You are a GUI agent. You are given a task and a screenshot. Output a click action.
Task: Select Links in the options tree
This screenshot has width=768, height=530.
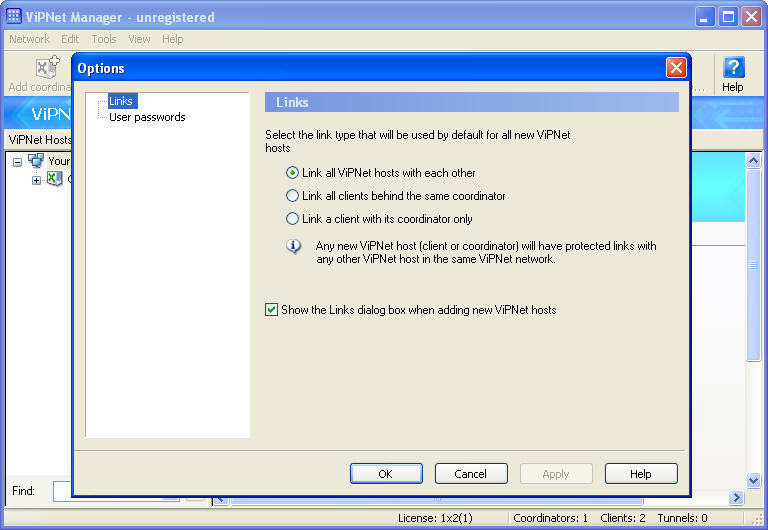pyautogui.click(x=120, y=101)
